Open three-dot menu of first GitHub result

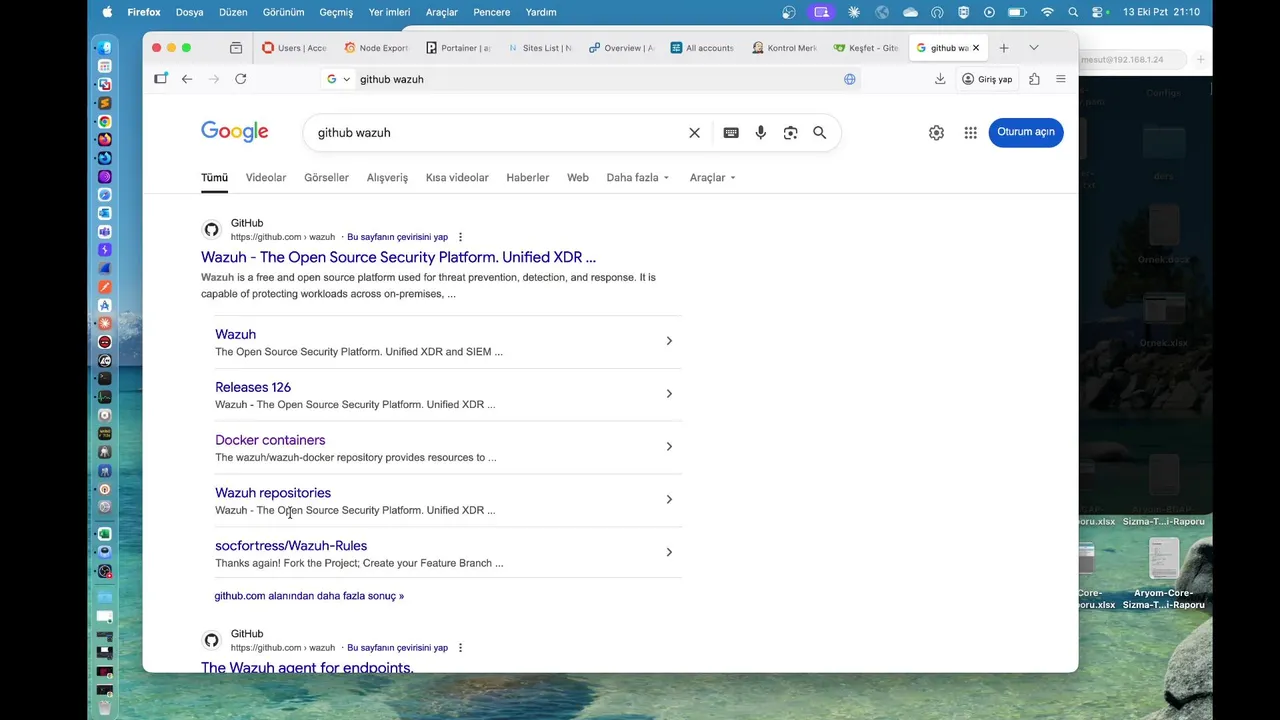click(460, 237)
